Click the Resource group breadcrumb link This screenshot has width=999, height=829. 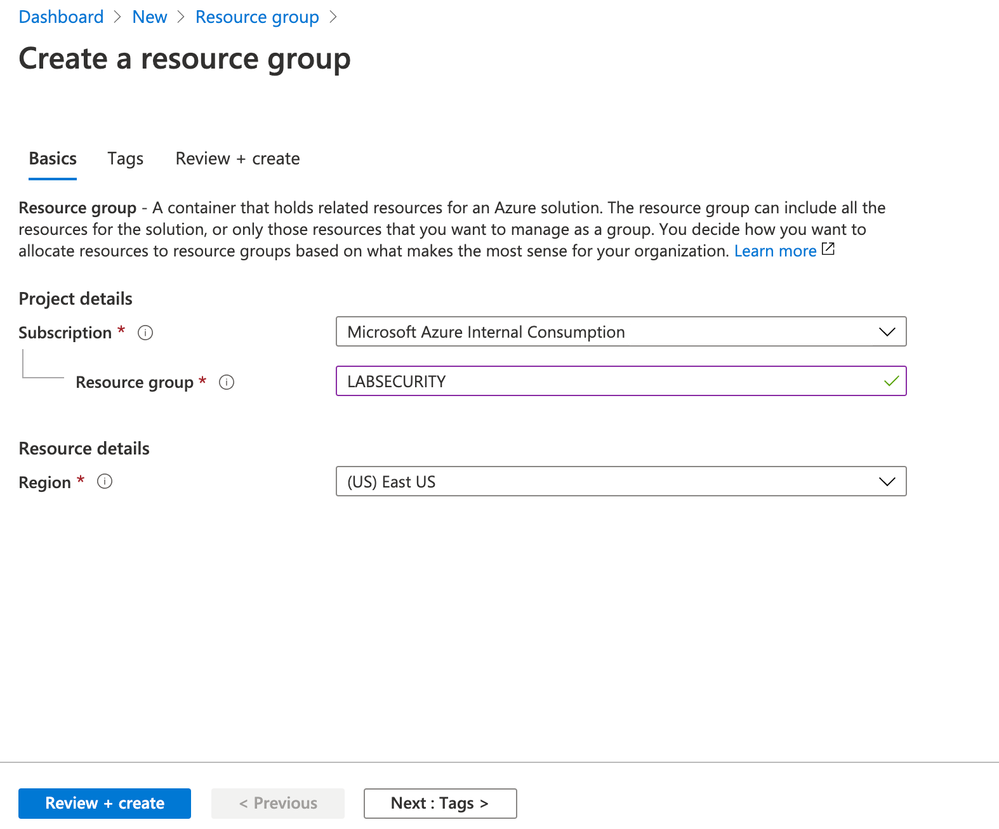pos(257,17)
